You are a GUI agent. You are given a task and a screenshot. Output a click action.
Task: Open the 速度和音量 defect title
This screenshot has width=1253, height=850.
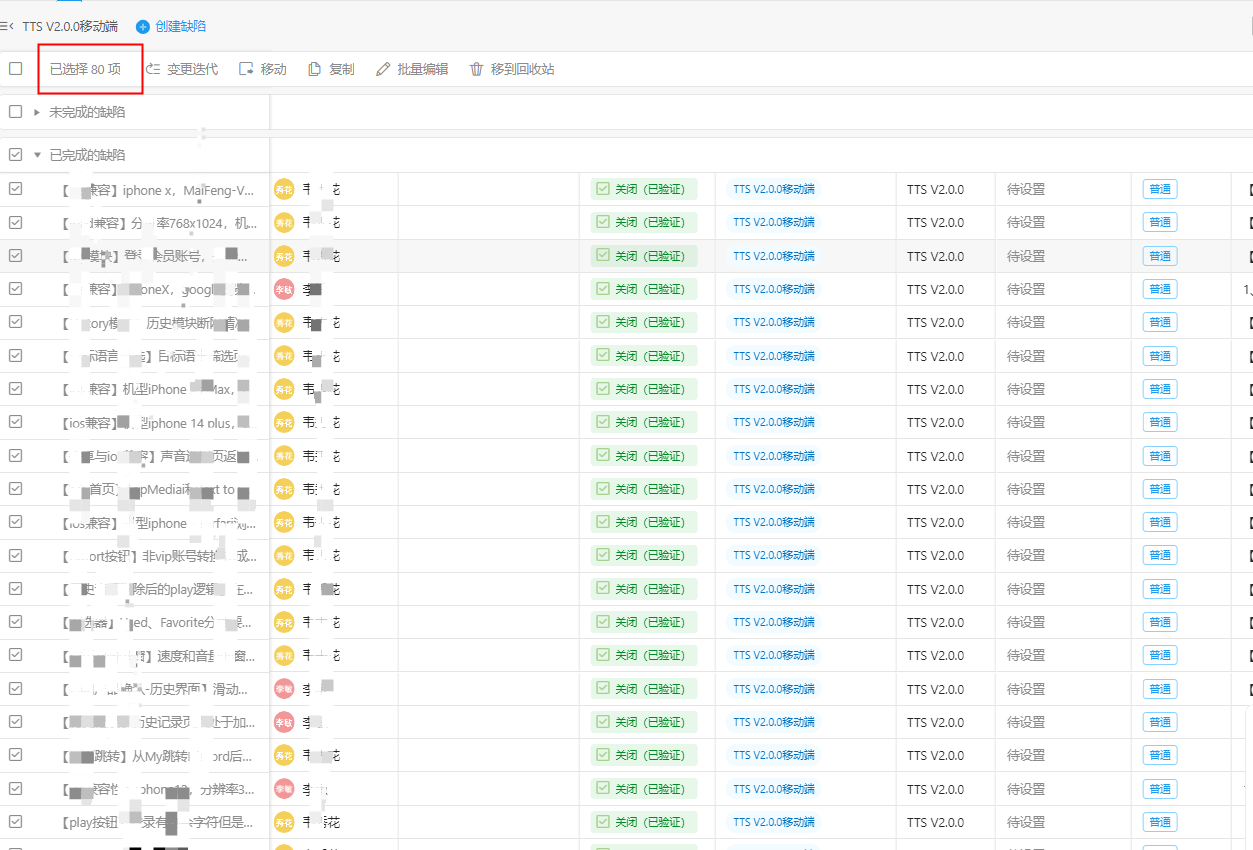coord(158,656)
